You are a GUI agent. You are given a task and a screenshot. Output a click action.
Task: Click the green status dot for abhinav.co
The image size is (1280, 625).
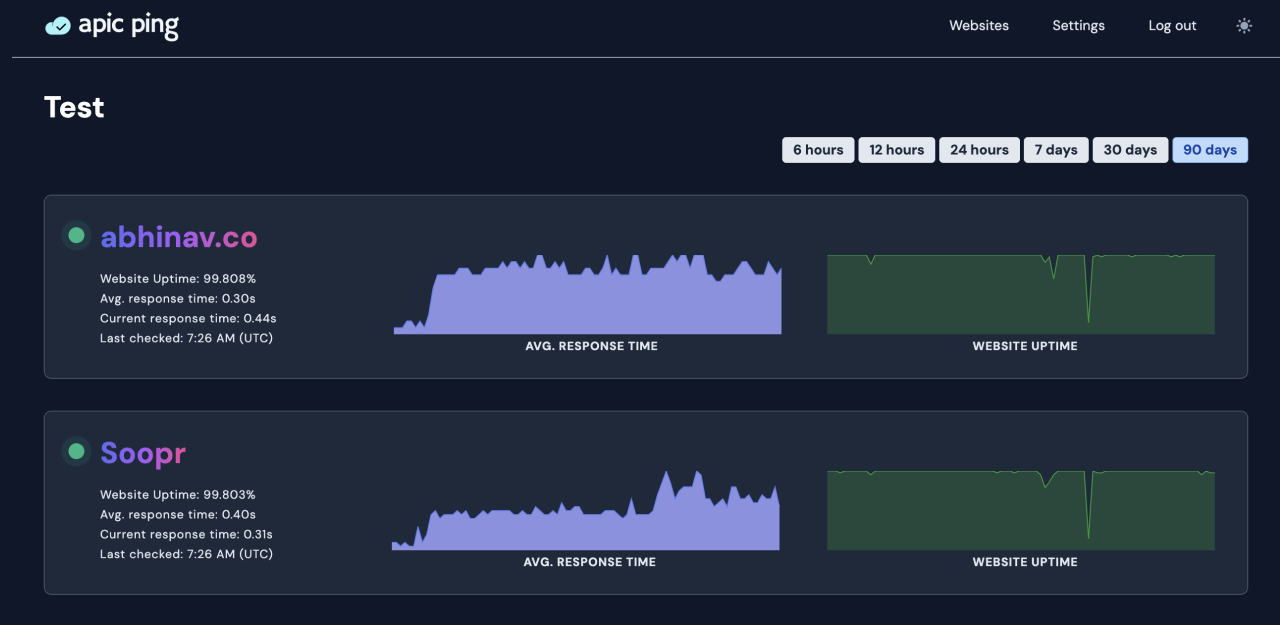[76, 236]
